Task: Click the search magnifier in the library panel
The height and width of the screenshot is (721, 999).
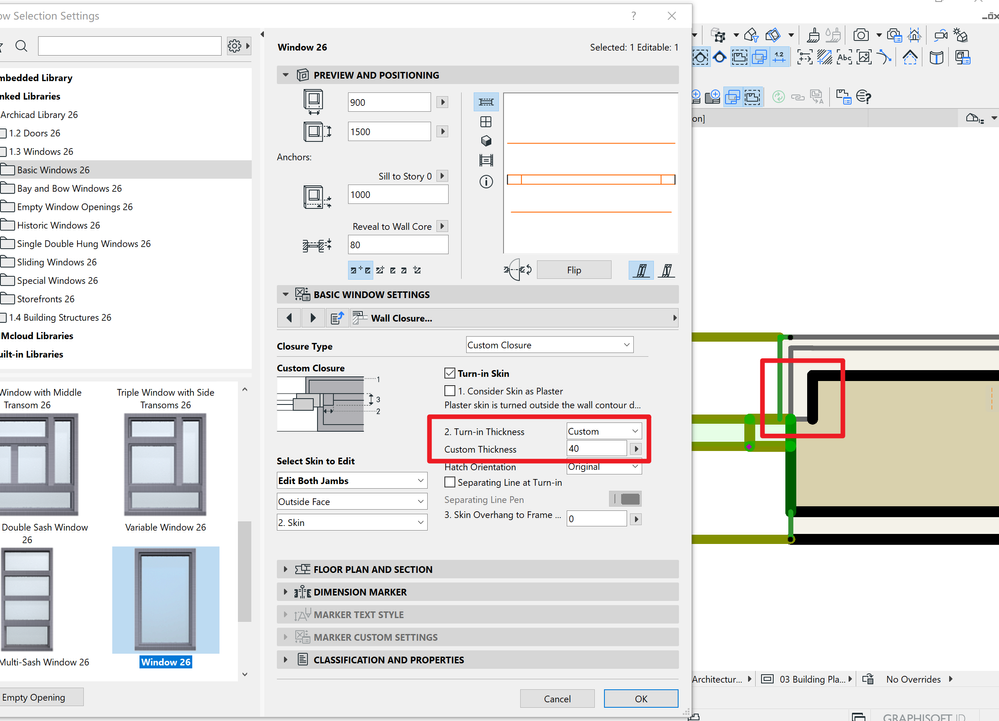Action: 21,46
